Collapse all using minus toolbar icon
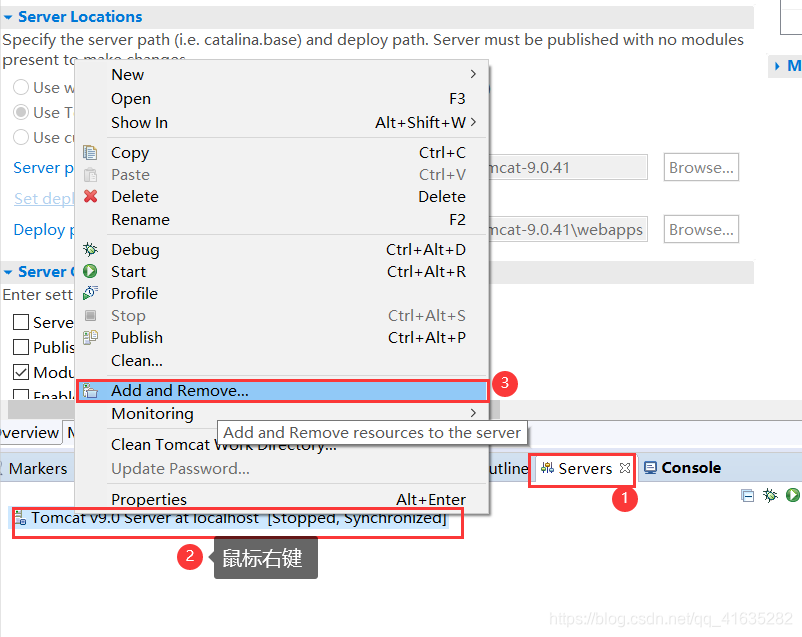The width and height of the screenshot is (802, 637). (747, 495)
